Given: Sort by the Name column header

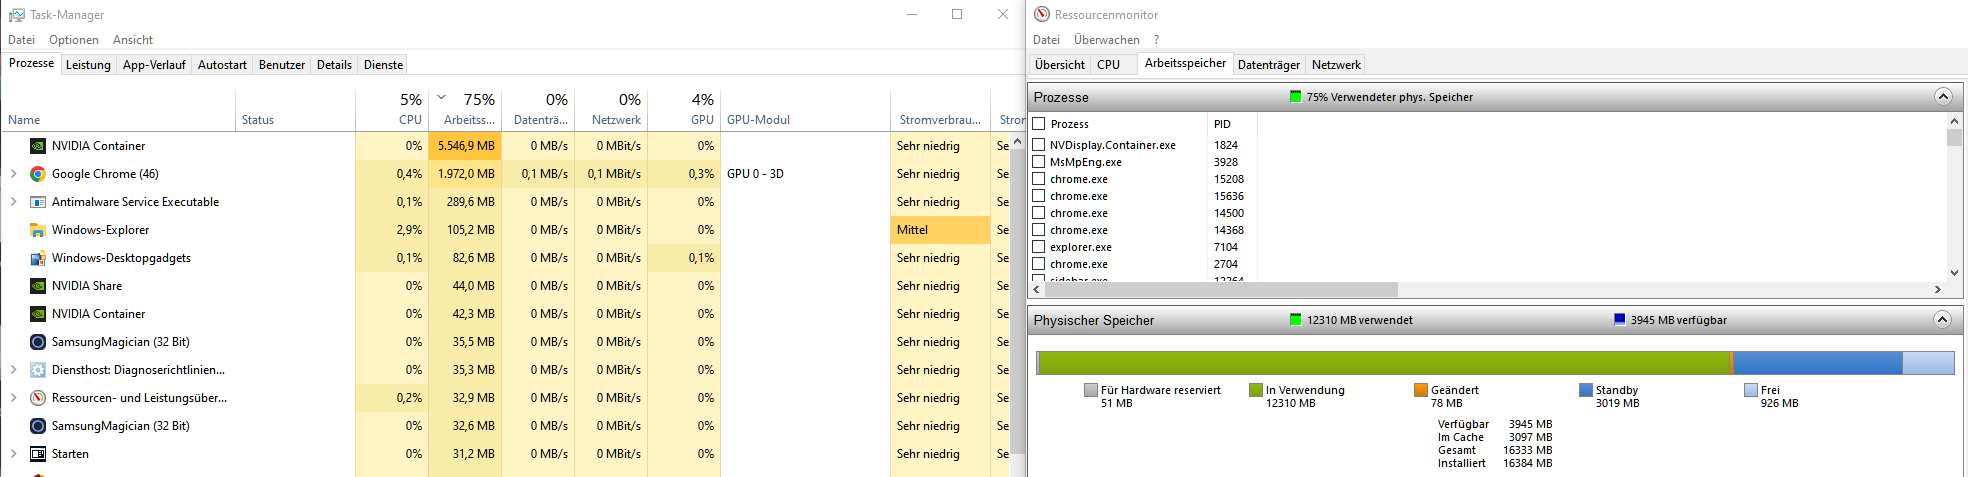Looking at the screenshot, I should point(118,110).
